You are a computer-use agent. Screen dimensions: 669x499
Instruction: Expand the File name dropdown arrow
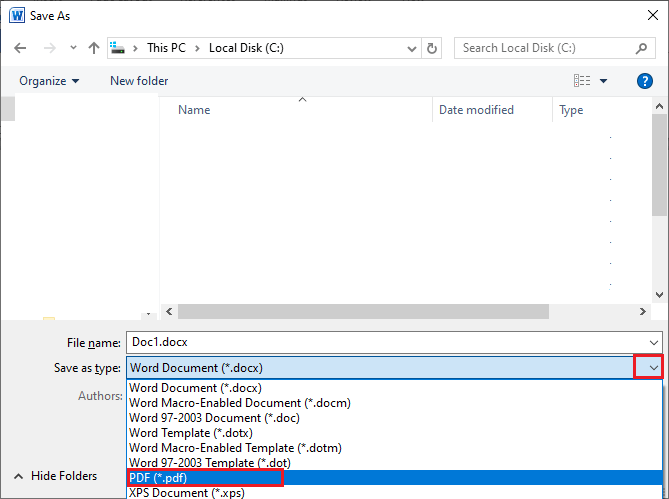654,342
